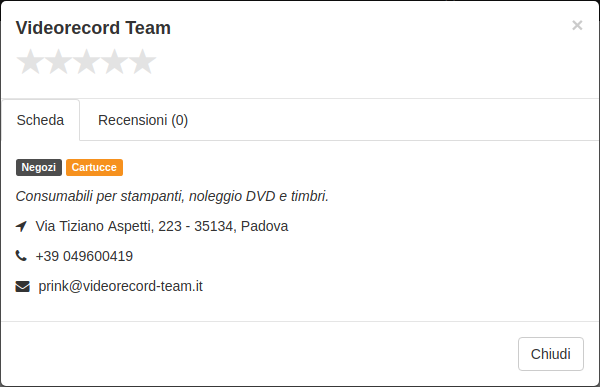Click the Chiudi button

pyautogui.click(x=551, y=354)
